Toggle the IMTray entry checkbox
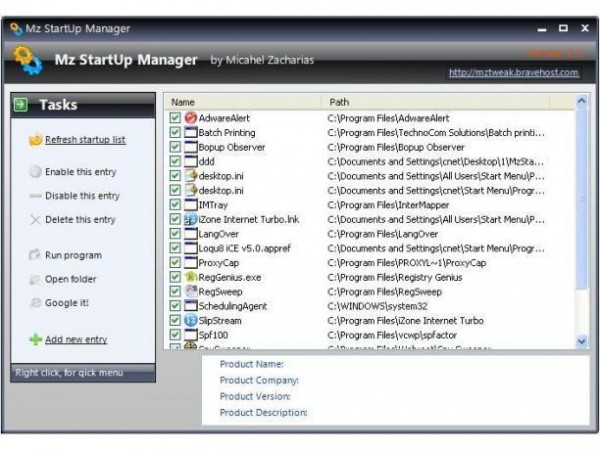 tap(175, 204)
